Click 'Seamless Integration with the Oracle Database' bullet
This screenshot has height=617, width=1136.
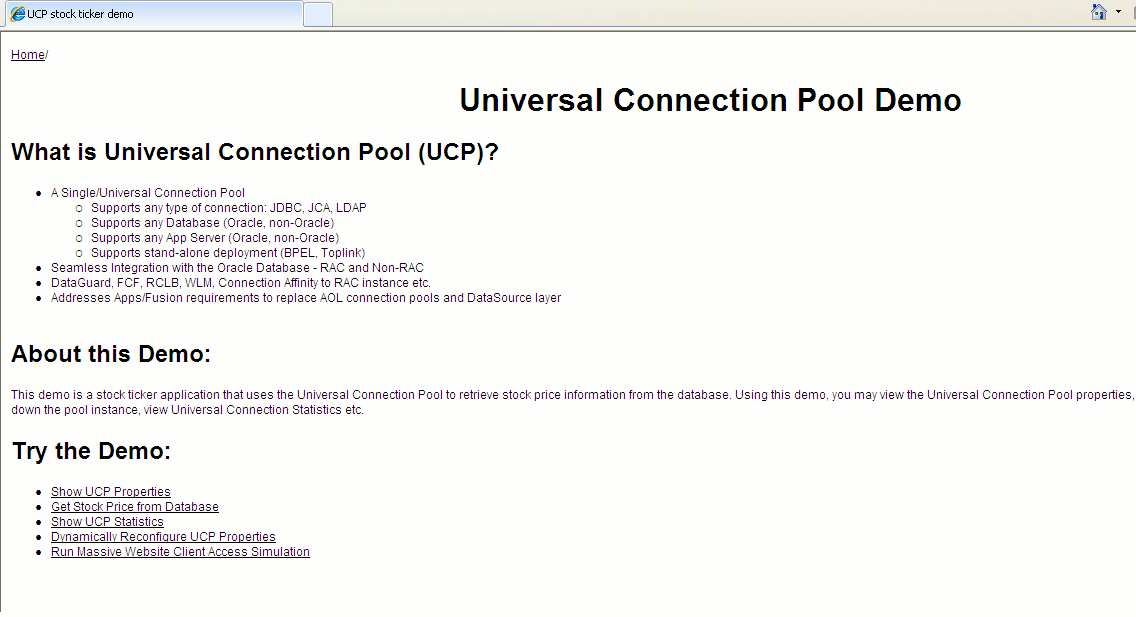(x=237, y=268)
